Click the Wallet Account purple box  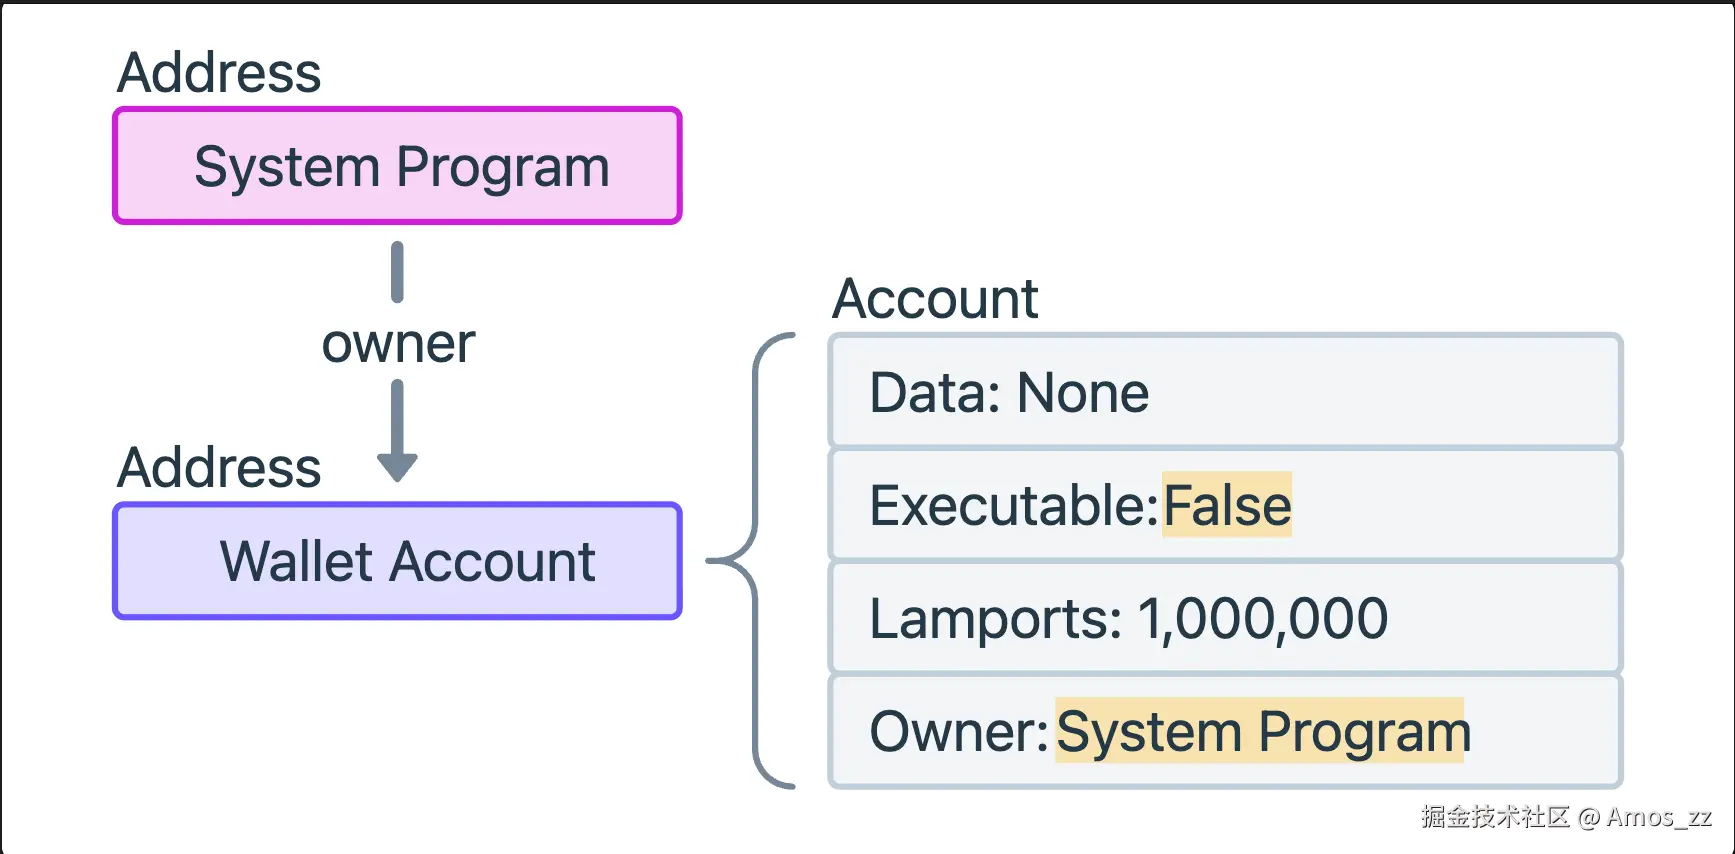tap(397, 561)
